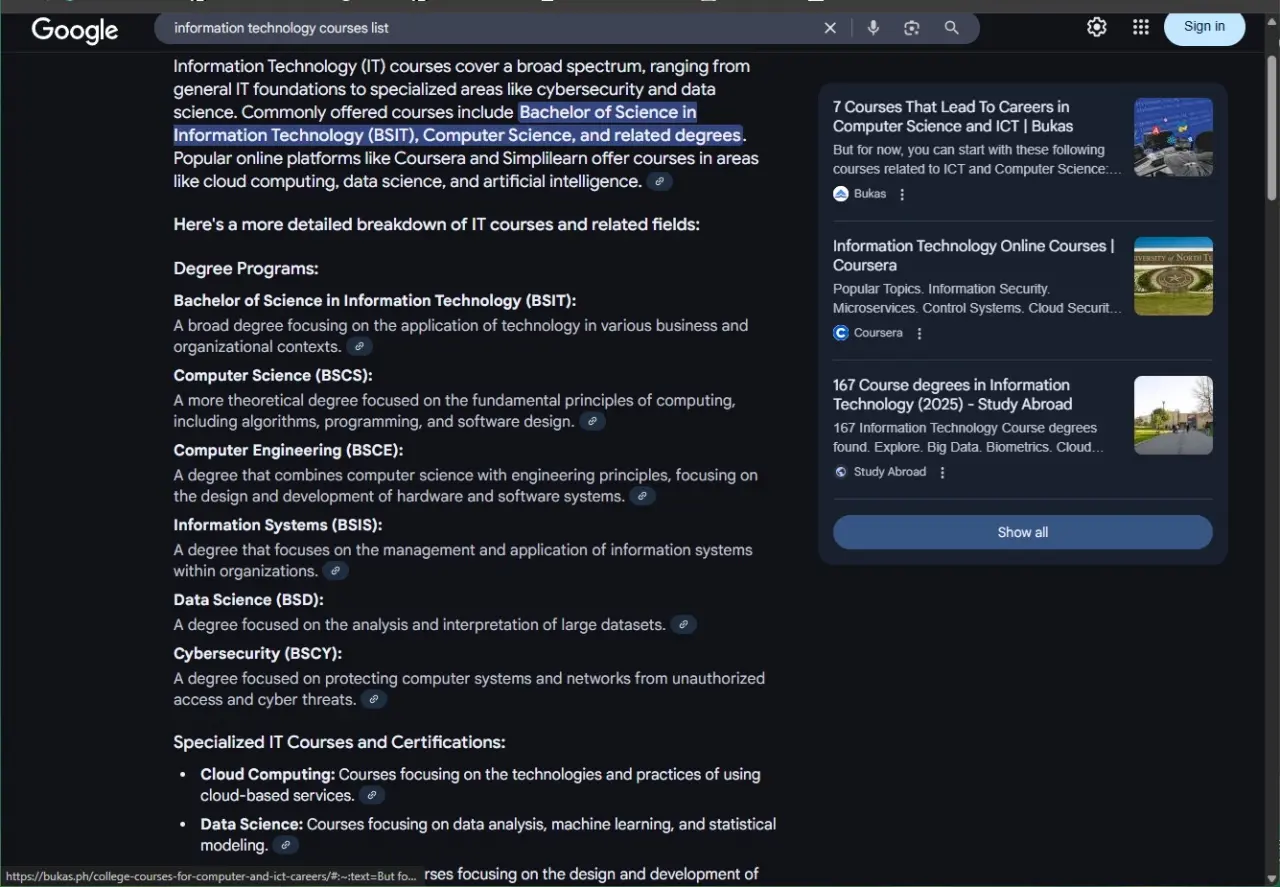This screenshot has width=1280, height=887.
Task: Click Study Abroad result thumbnail image
Action: (x=1173, y=415)
